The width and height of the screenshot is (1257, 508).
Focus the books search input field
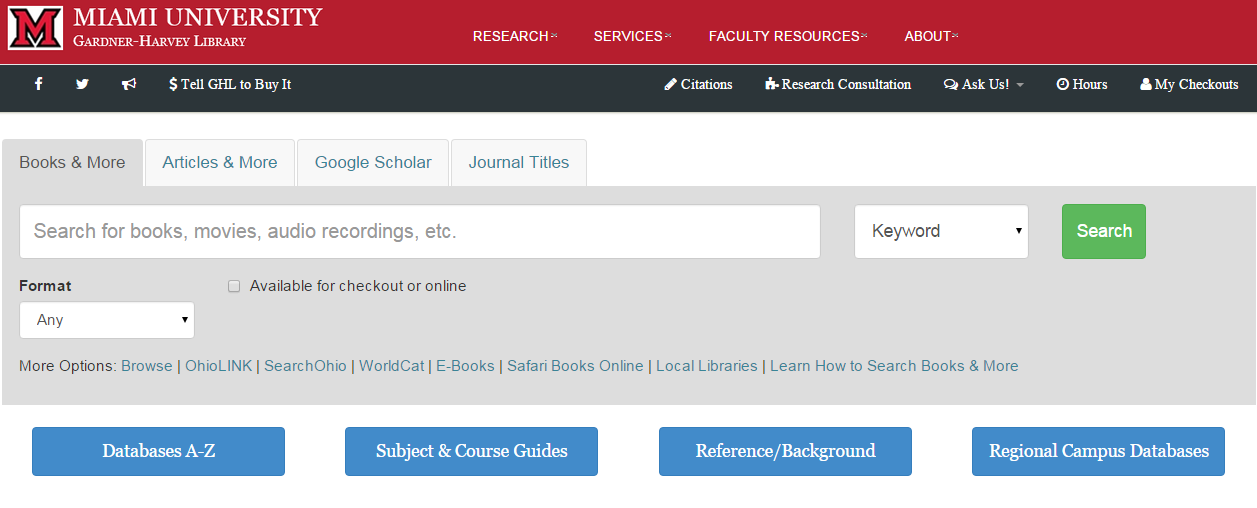pyautogui.click(x=420, y=231)
